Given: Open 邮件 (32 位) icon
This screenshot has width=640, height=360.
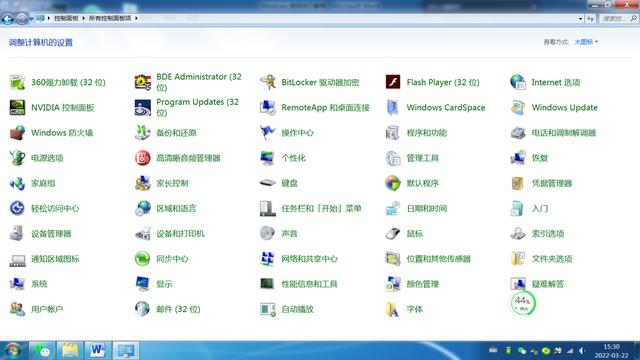Looking at the screenshot, I should (143, 309).
